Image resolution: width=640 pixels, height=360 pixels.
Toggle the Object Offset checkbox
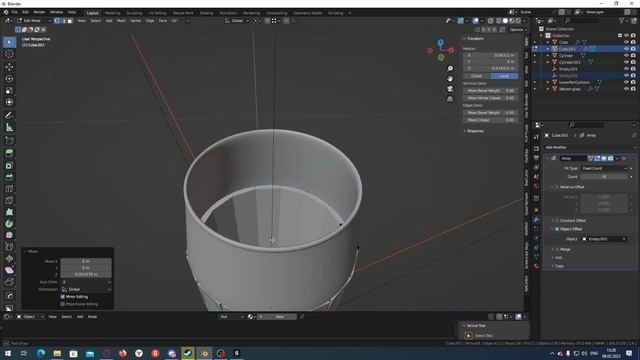coord(557,229)
